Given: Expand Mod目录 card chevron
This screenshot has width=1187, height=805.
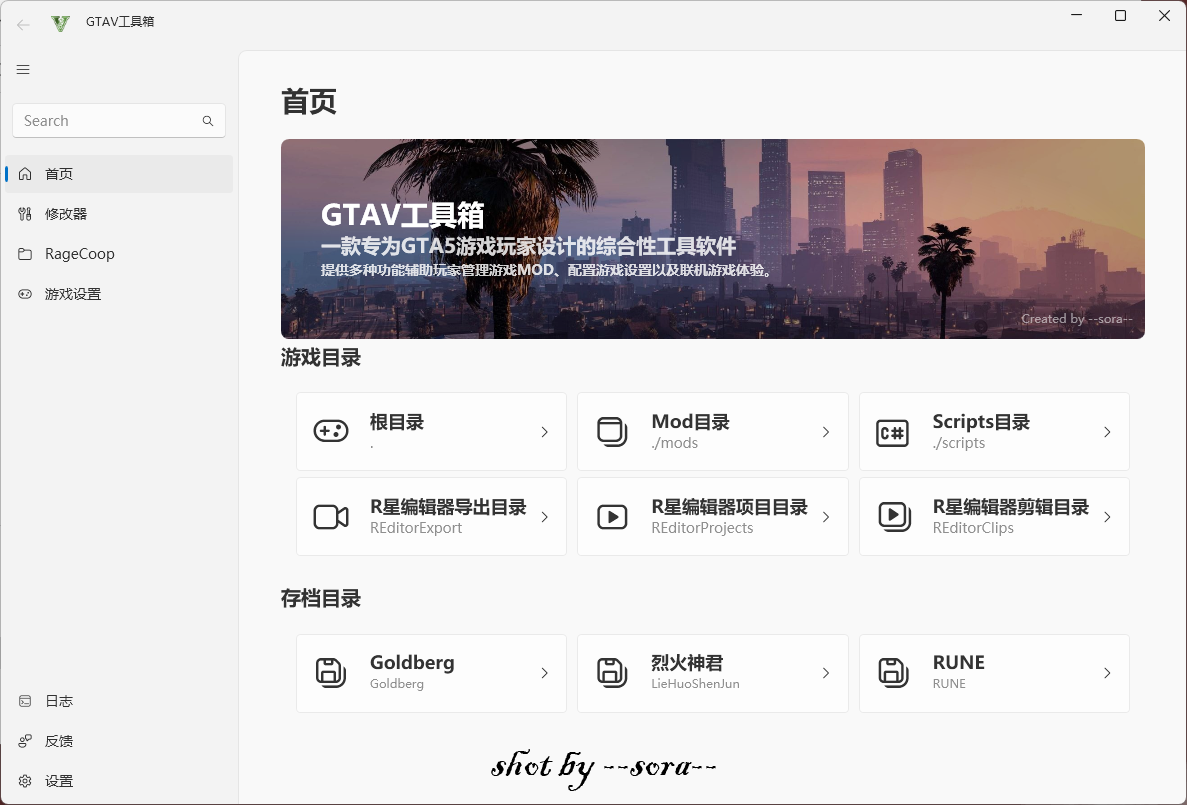Looking at the screenshot, I should 826,432.
